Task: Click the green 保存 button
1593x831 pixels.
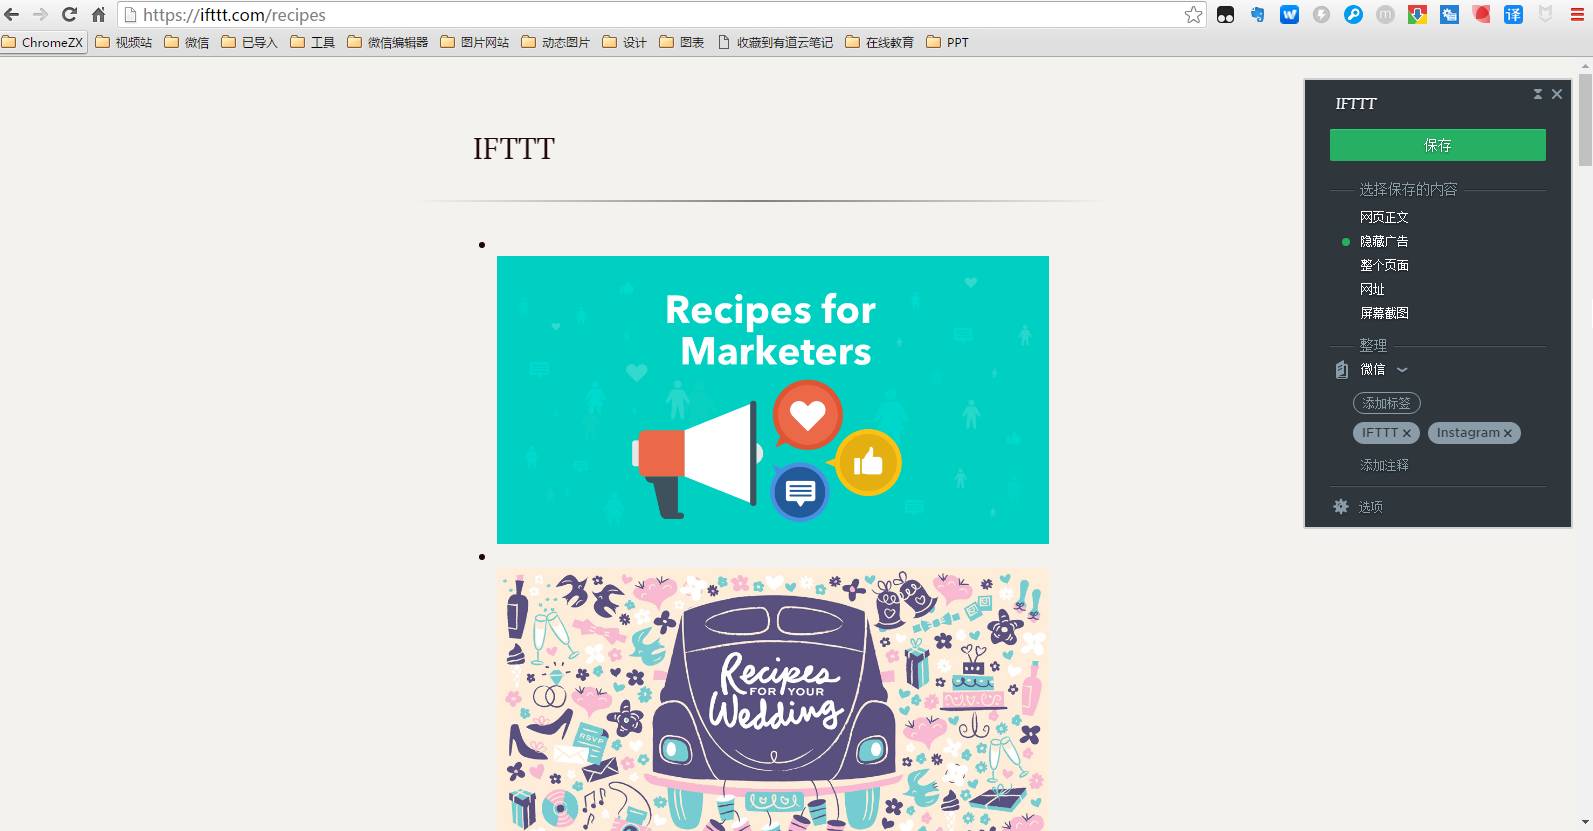Action: point(1437,145)
